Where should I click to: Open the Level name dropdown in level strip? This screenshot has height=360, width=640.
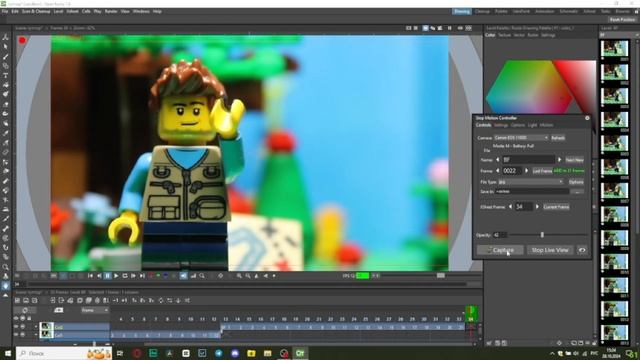click(x=619, y=35)
